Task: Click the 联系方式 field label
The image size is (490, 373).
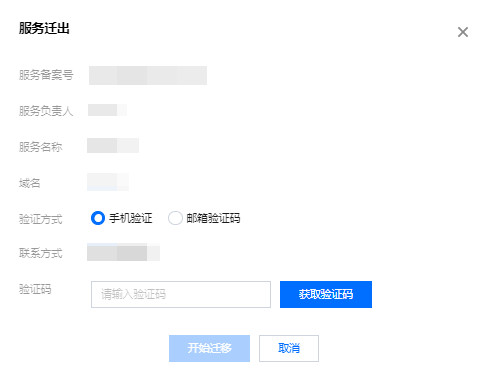Action: (x=41, y=253)
